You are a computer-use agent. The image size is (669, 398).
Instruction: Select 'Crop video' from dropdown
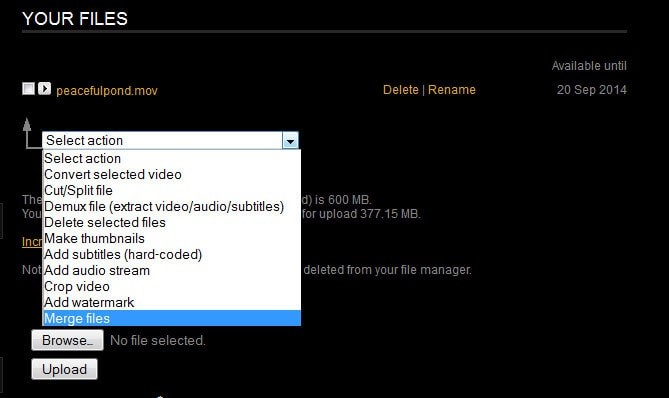172,286
